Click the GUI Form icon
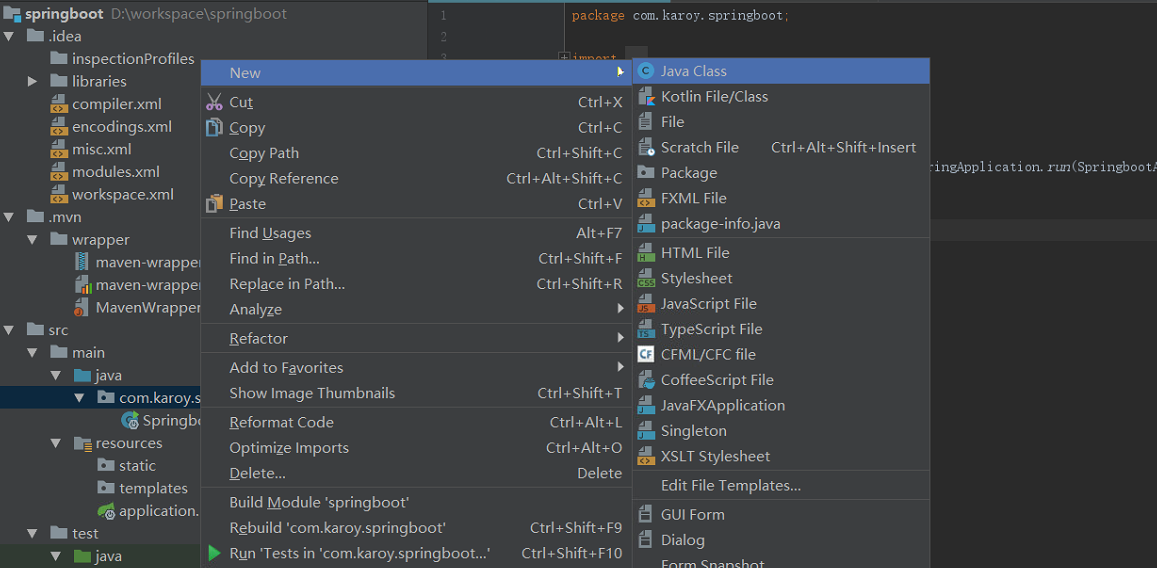The width and height of the screenshot is (1157, 568). tap(646, 515)
